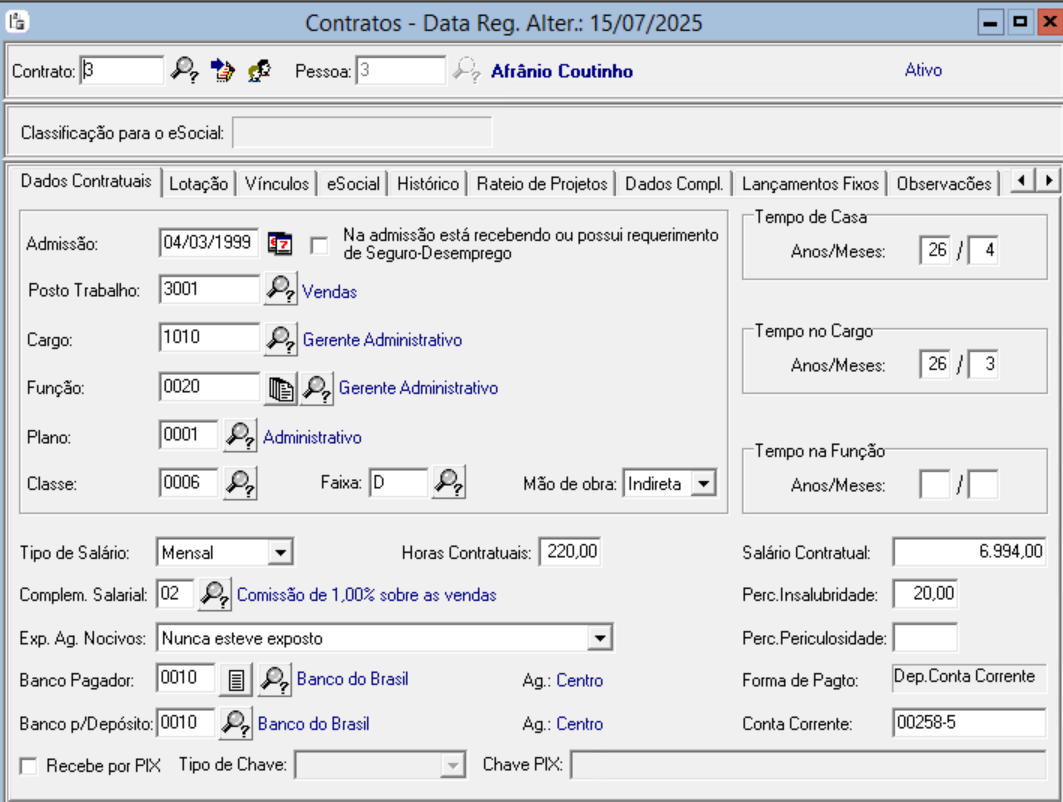Viewport: 1063px width, 802px height.
Task: Click the lookup icon for Complem. Salarial
Action: (x=215, y=594)
